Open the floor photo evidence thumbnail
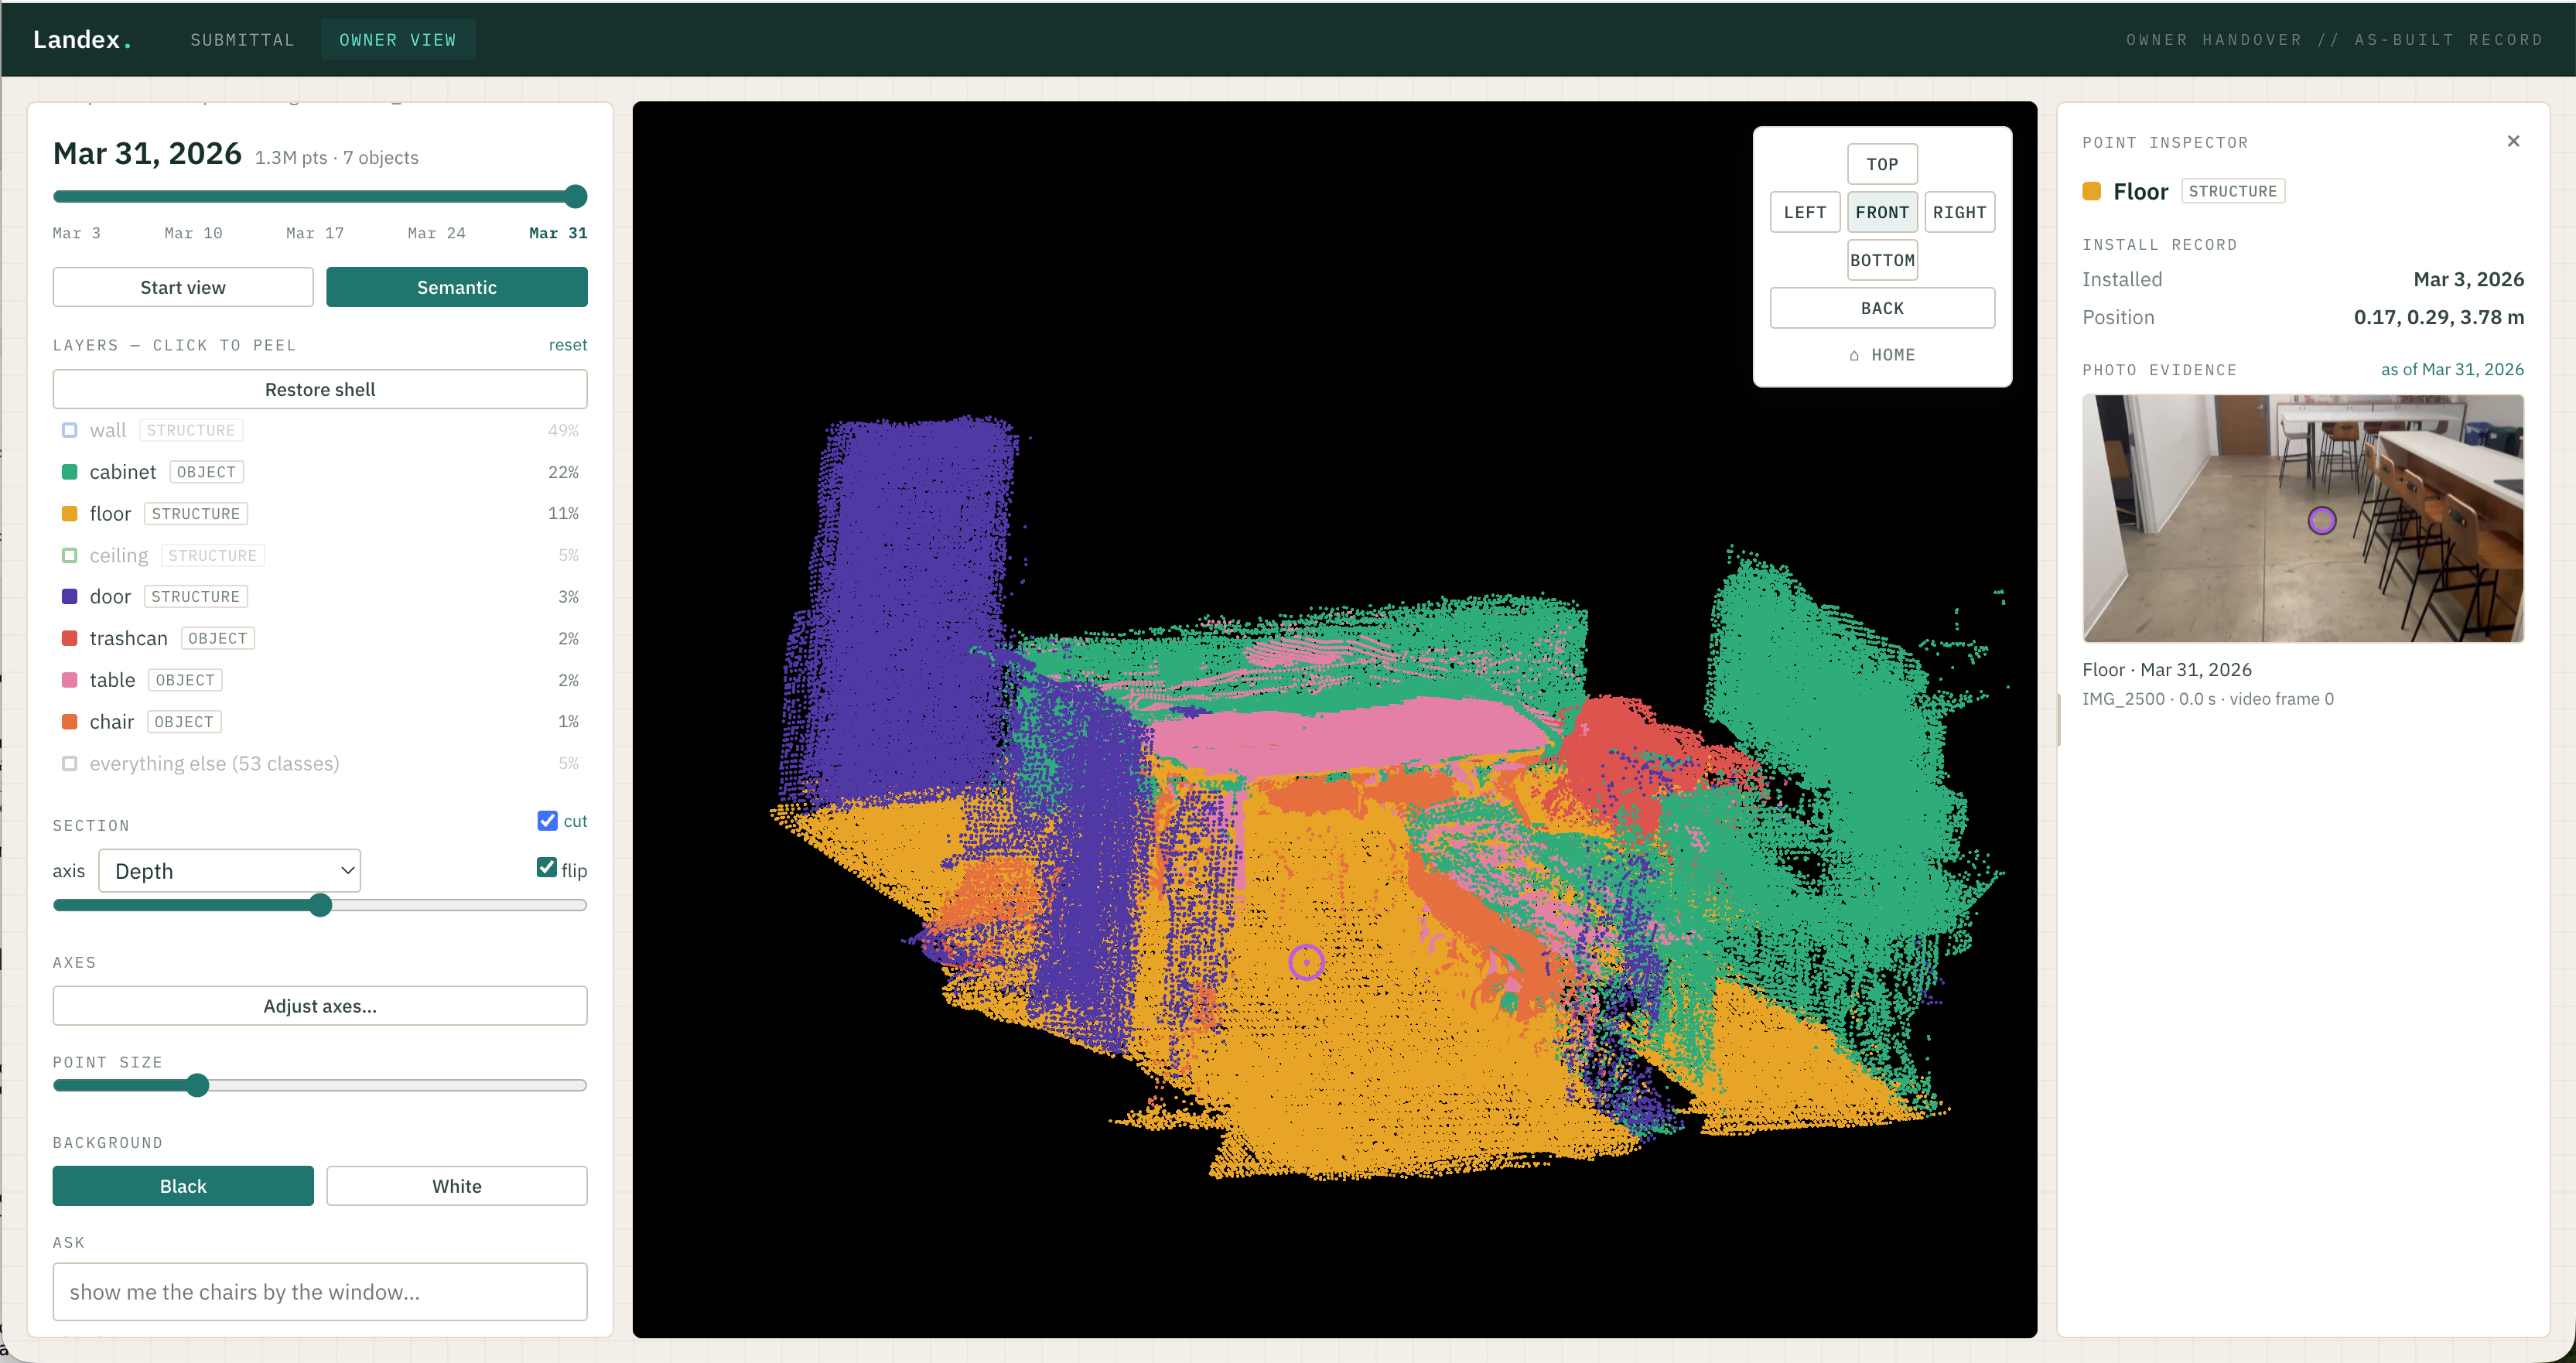The height and width of the screenshot is (1363, 2576). [x=2303, y=518]
